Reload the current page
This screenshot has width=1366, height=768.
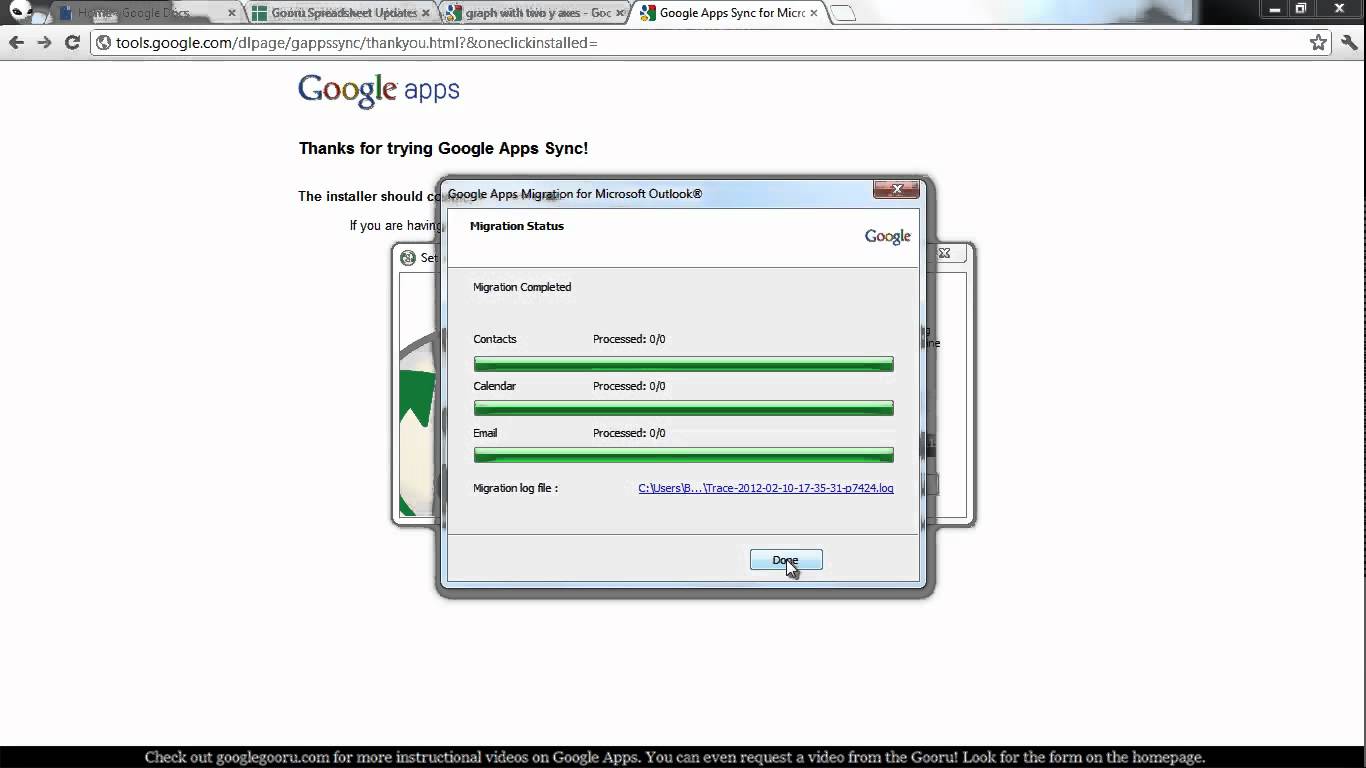(72, 42)
